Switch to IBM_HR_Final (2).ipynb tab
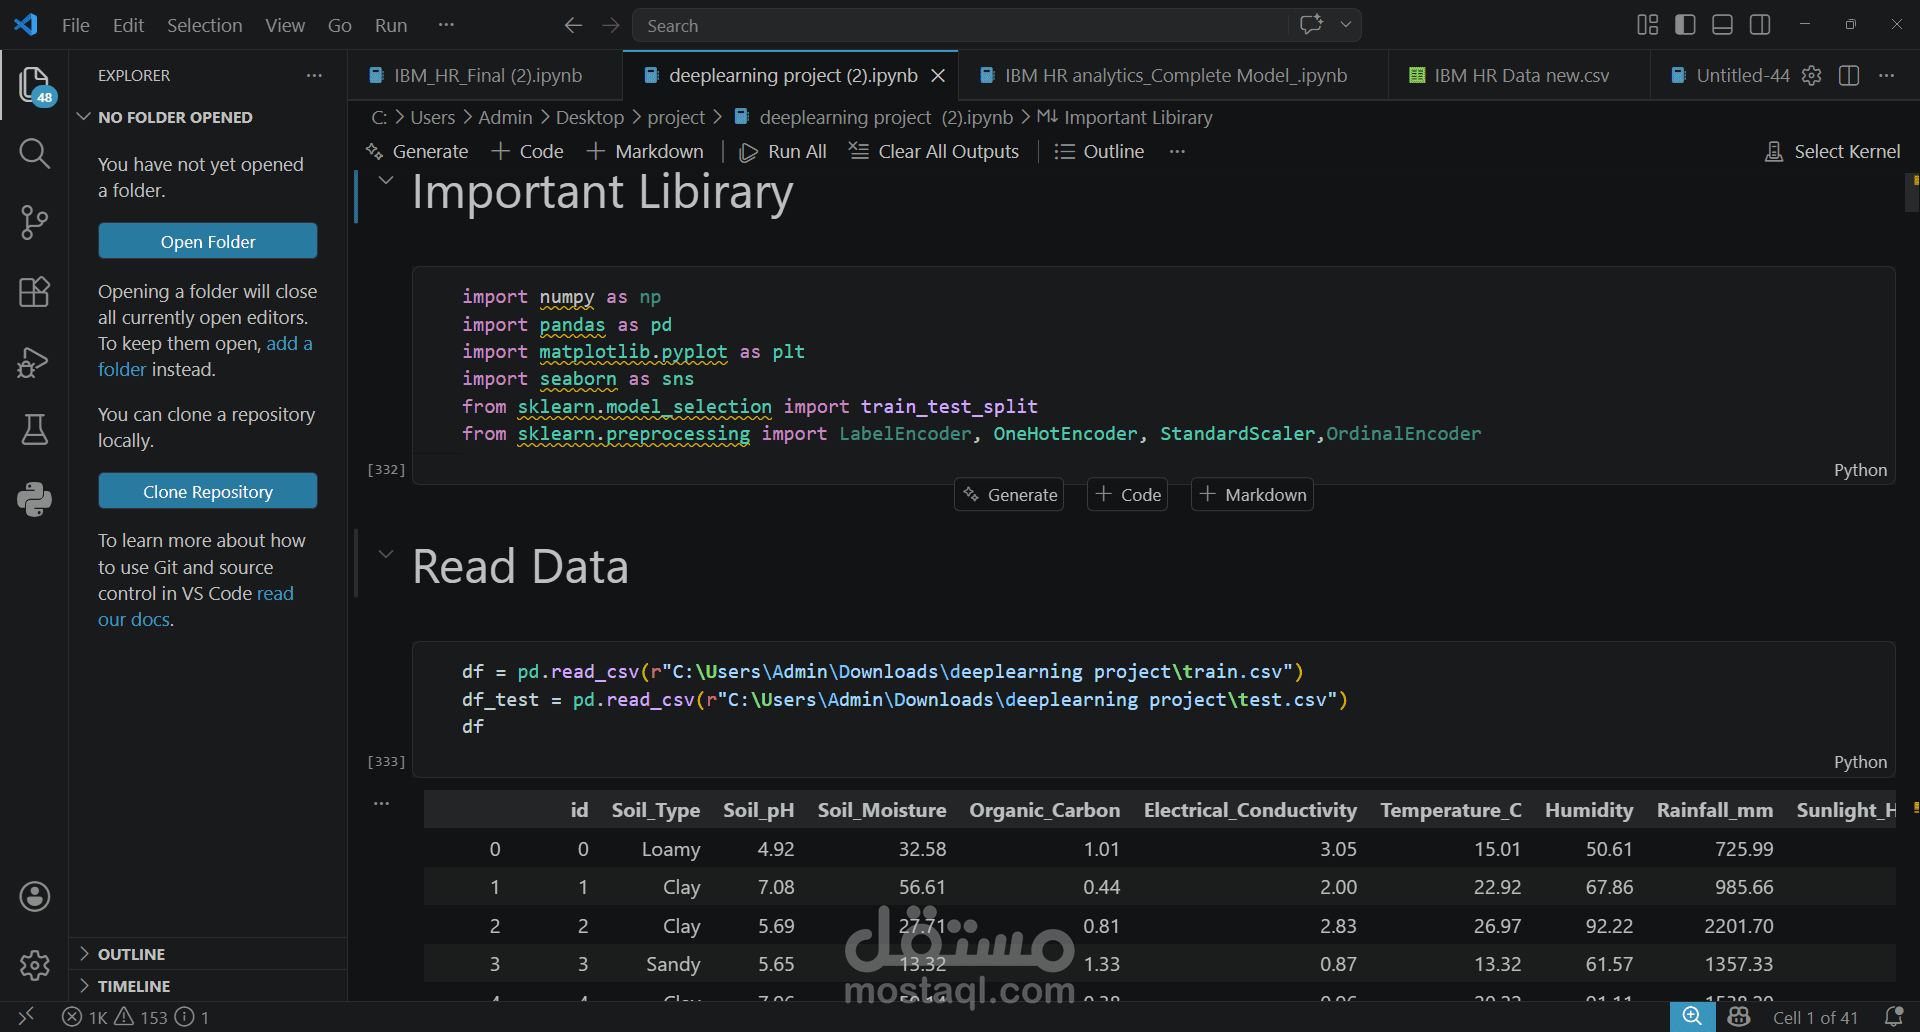Screen dimensions: 1920x1032 (486, 75)
